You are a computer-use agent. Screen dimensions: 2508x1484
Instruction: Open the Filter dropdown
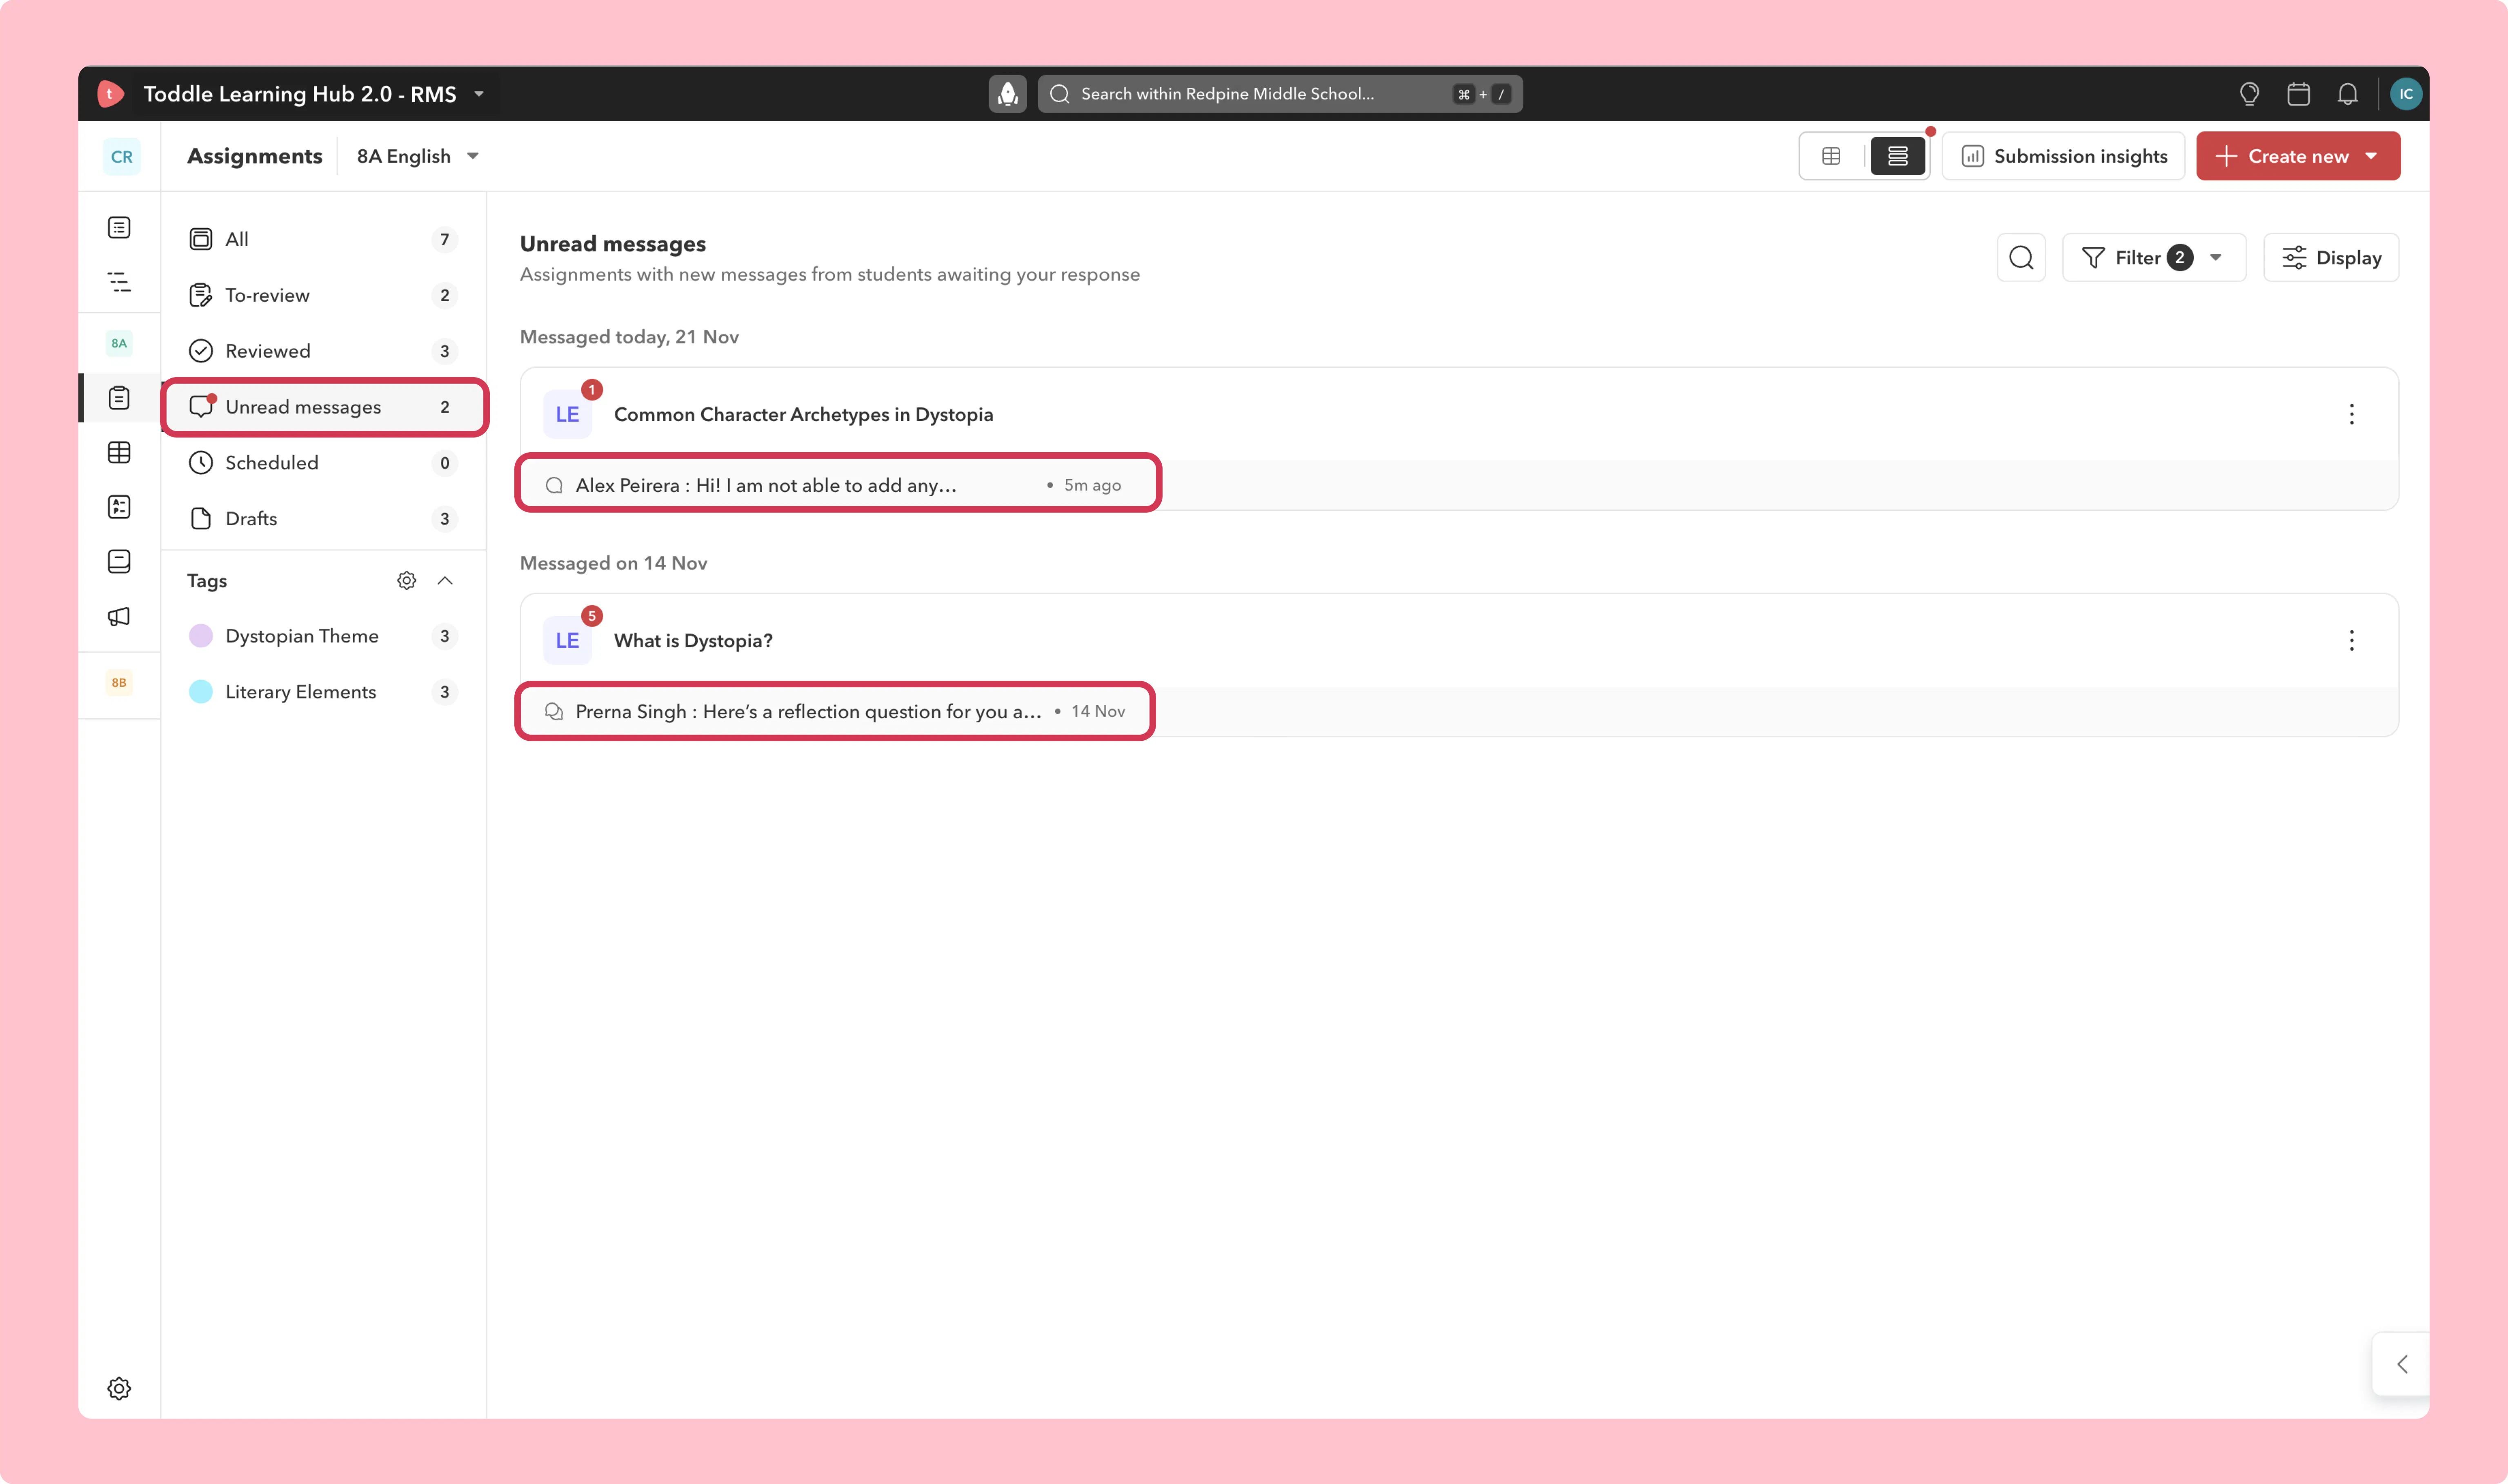[x=2154, y=258]
